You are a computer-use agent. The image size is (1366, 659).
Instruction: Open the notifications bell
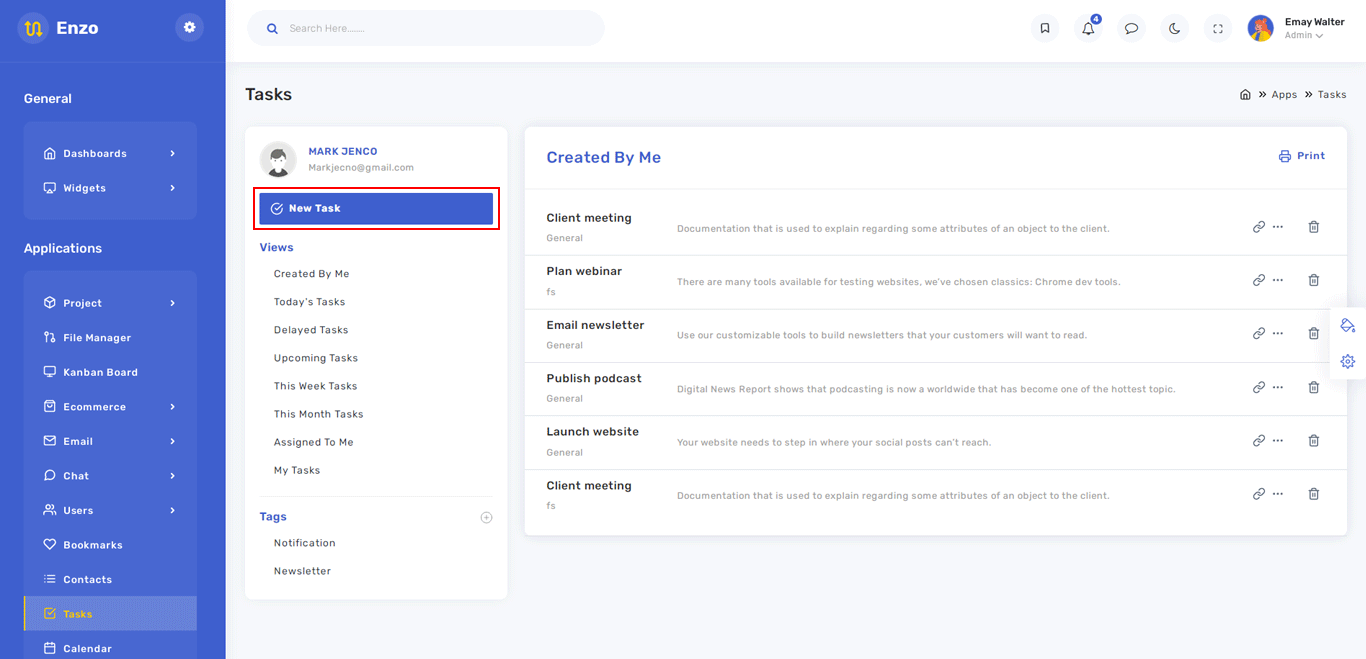(x=1088, y=29)
